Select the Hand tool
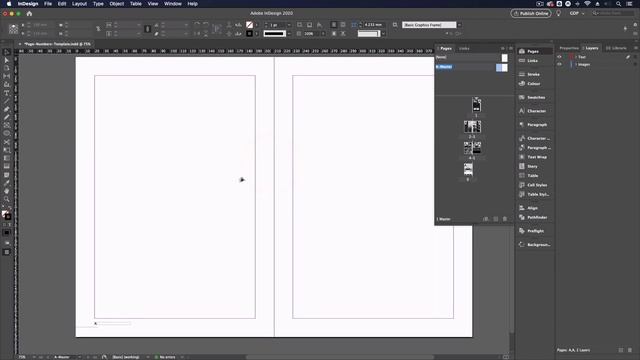Image resolution: width=640 pixels, height=360 pixels. (x=7, y=191)
